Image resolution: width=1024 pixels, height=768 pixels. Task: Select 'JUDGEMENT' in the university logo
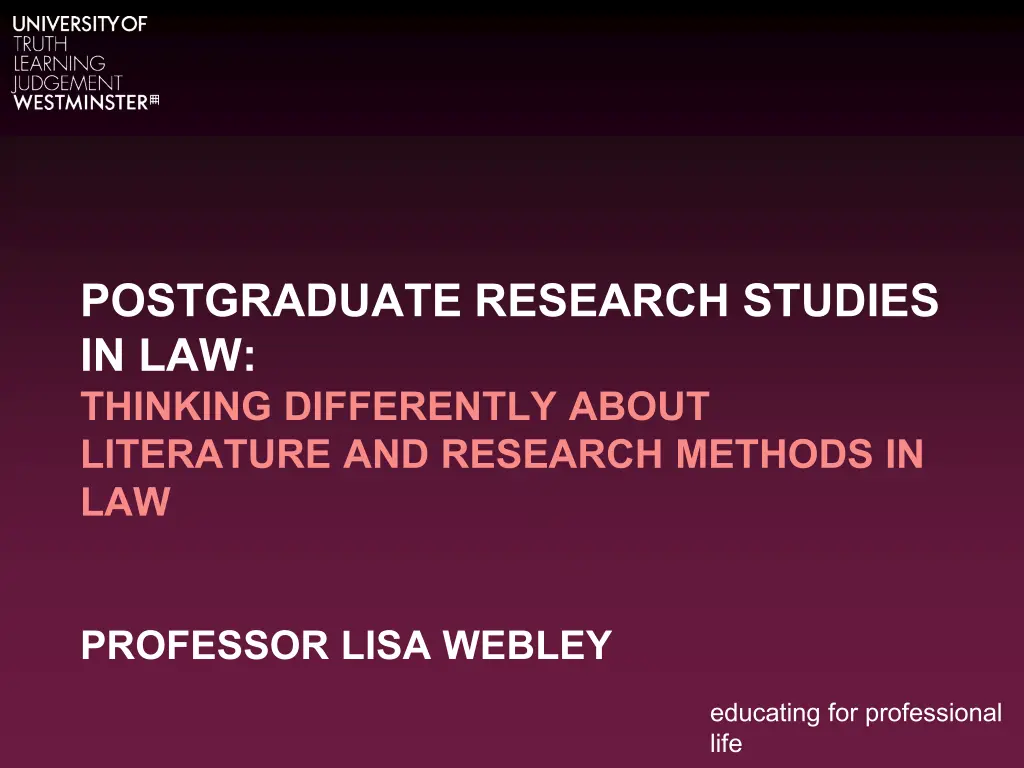click(67, 83)
